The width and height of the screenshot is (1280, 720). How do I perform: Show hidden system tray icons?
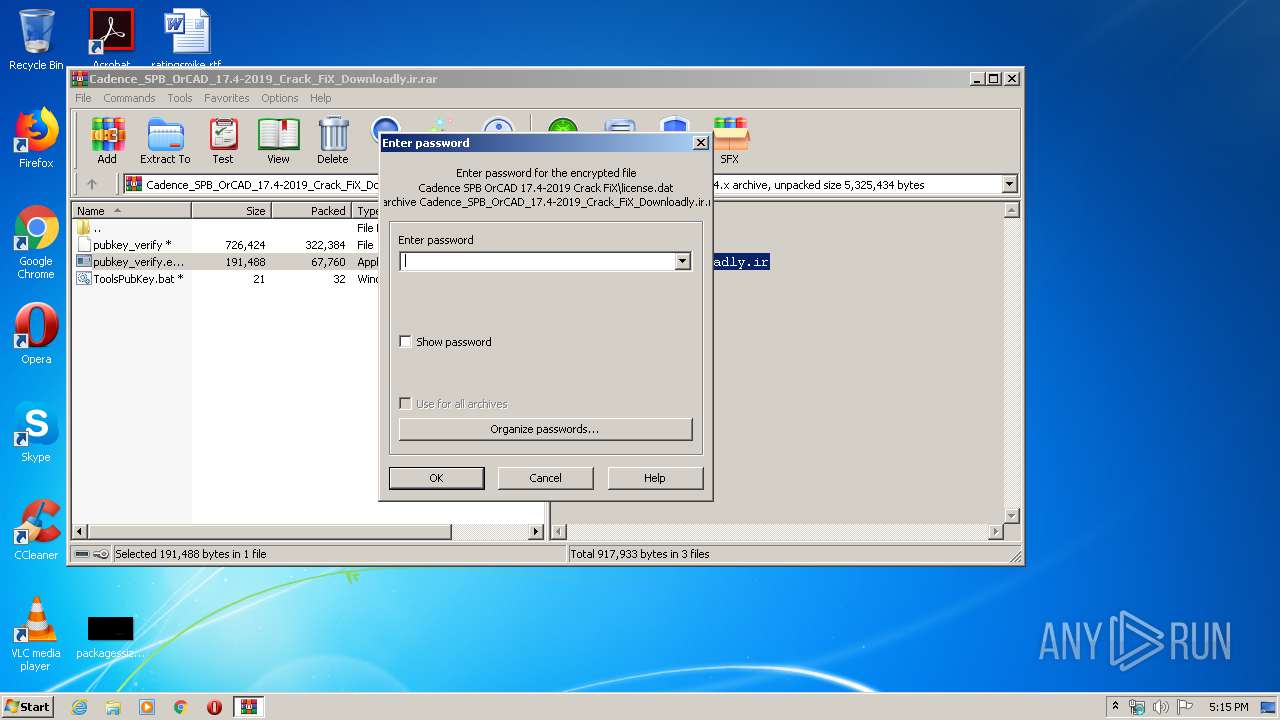point(1115,707)
